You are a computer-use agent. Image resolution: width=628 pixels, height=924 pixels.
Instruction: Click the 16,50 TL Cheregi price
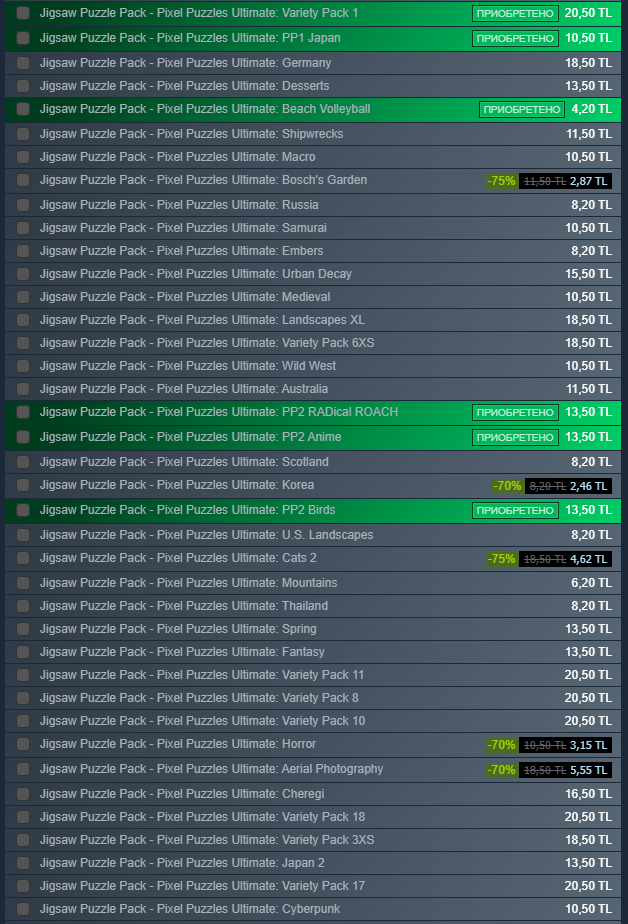pos(589,793)
